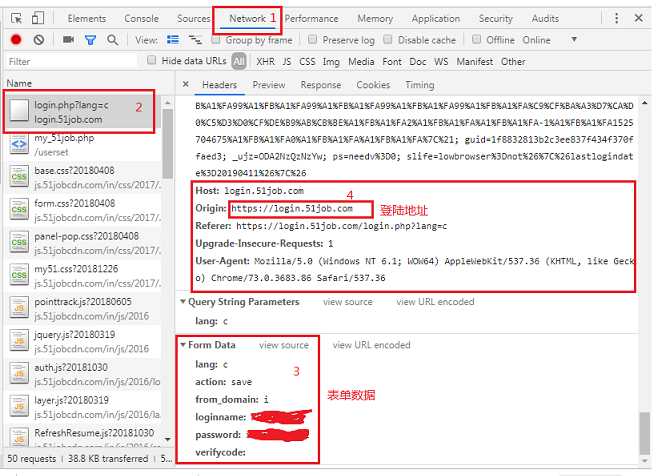Activate the inspect element picker icon
This screenshot has height=476, width=659.
tap(16, 18)
